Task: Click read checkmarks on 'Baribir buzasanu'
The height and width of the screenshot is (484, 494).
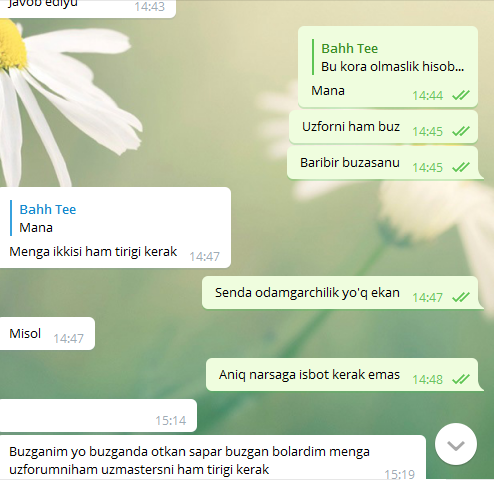Action: click(x=461, y=167)
